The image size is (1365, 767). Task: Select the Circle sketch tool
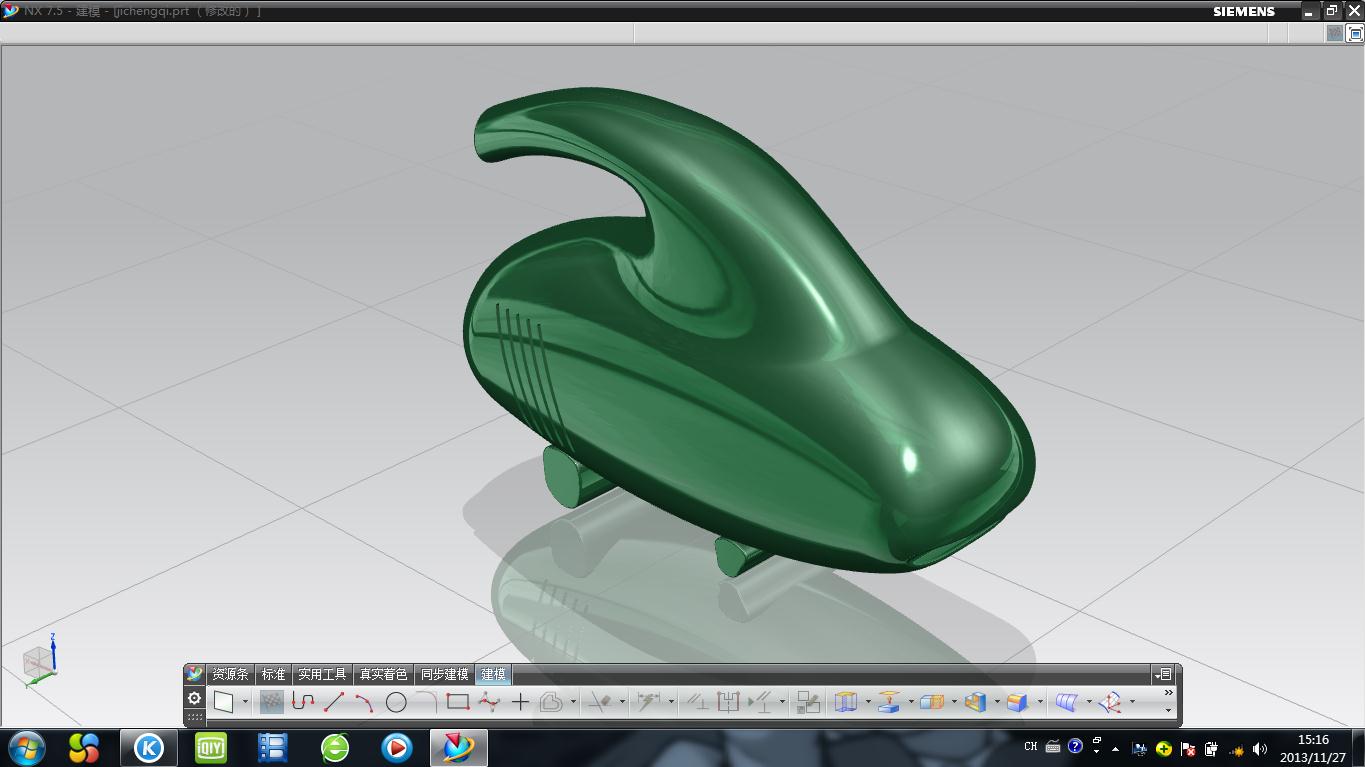pyautogui.click(x=396, y=702)
